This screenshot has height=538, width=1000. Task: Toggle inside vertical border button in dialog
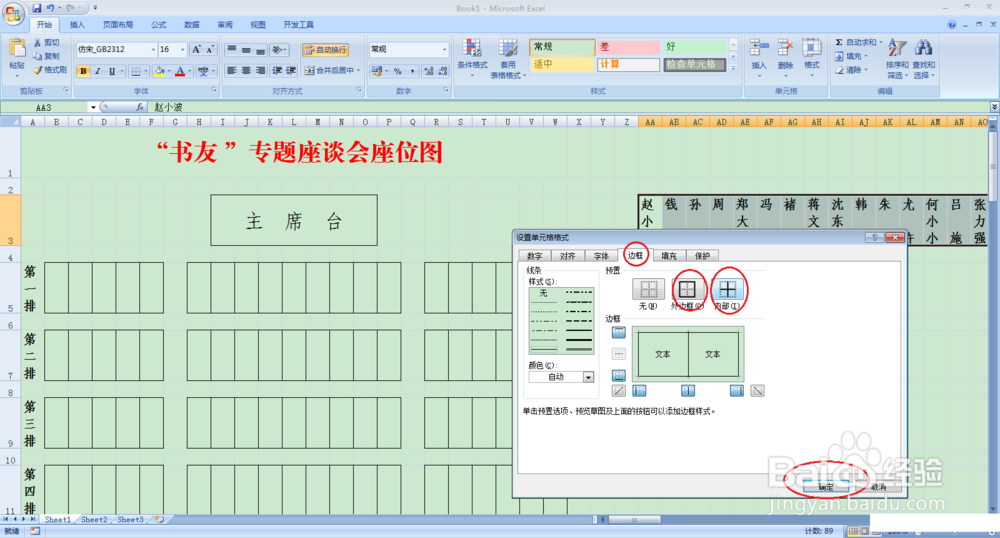(688, 391)
